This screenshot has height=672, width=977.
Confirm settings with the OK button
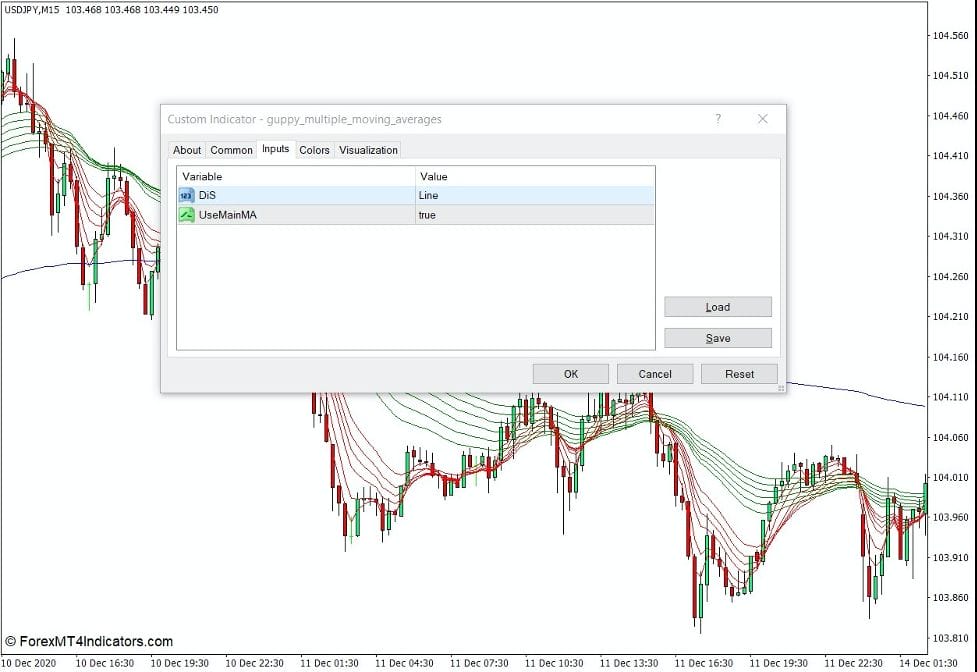point(570,374)
